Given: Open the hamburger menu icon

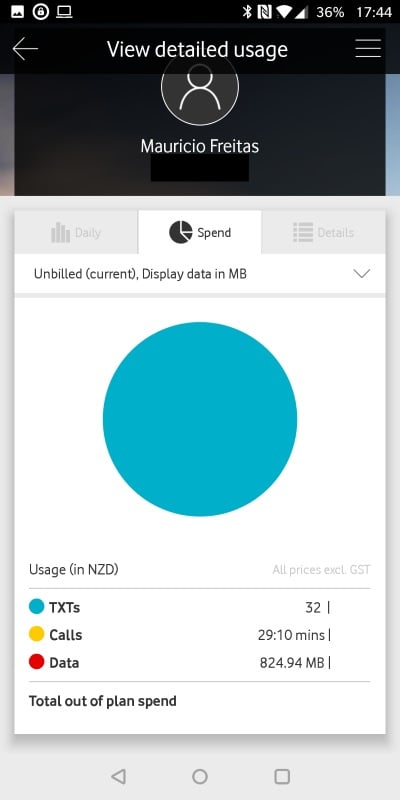Looking at the screenshot, I should click(x=368, y=48).
